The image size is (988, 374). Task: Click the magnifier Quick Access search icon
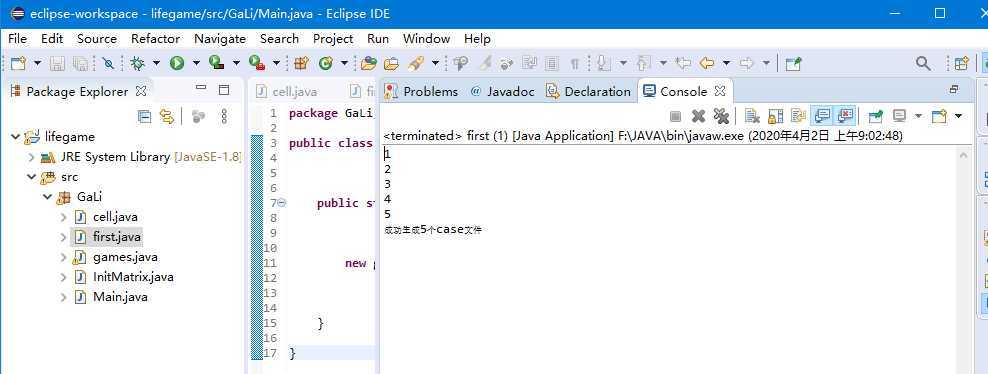[923, 63]
